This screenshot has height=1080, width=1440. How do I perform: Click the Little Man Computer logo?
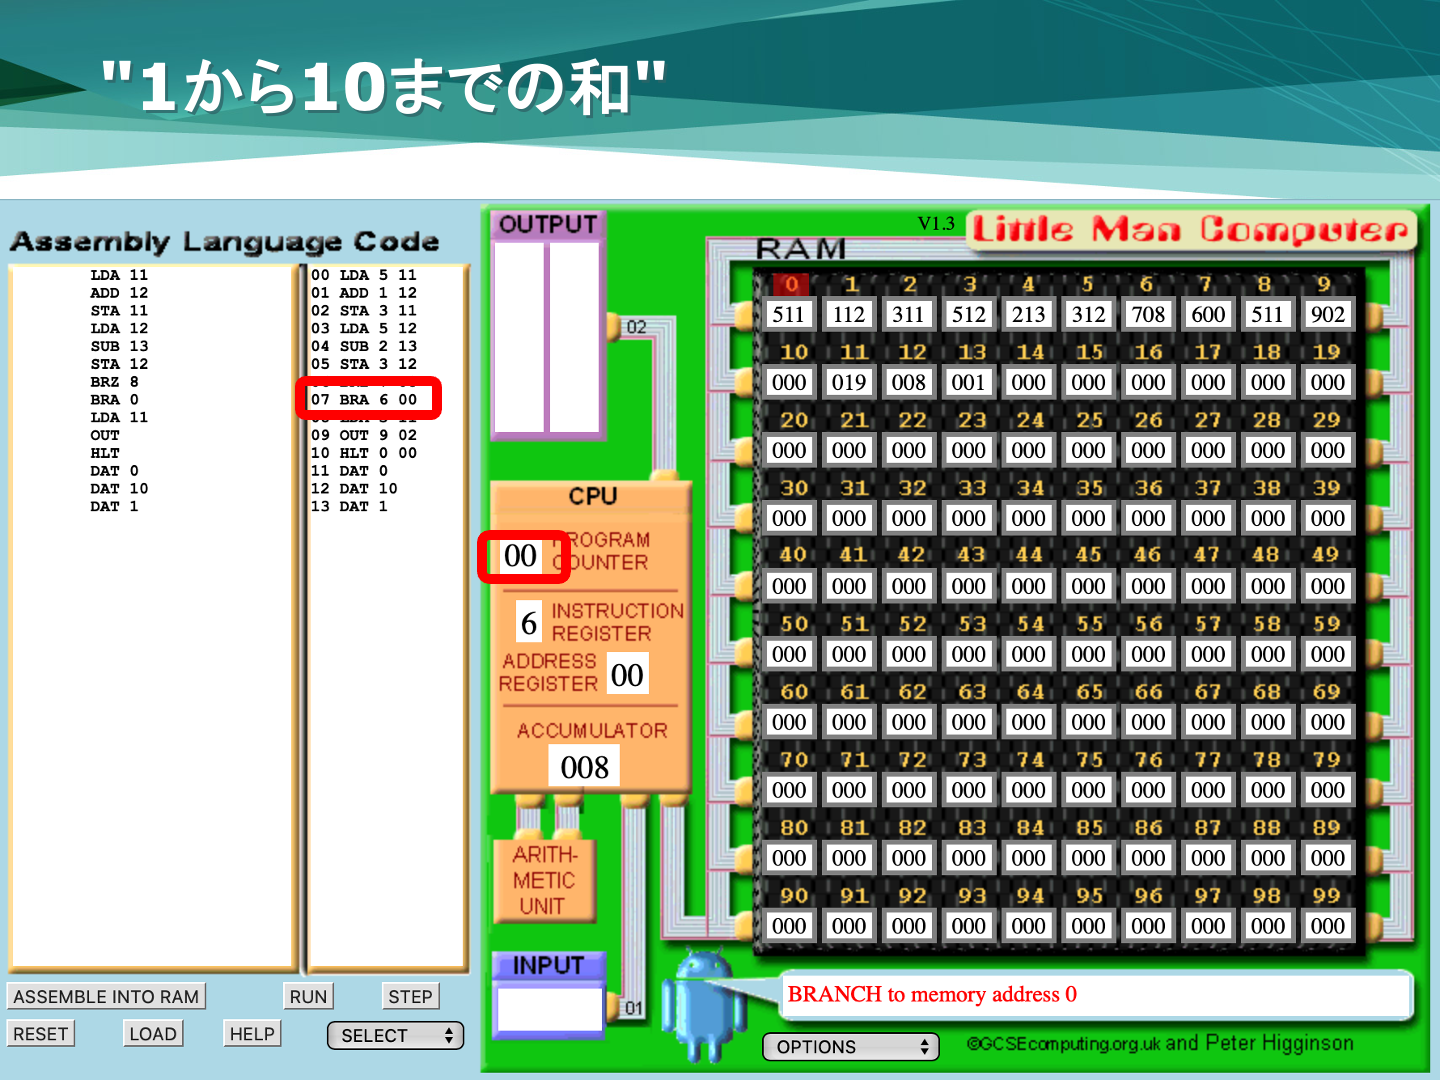pyautogui.click(x=1190, y=230)
